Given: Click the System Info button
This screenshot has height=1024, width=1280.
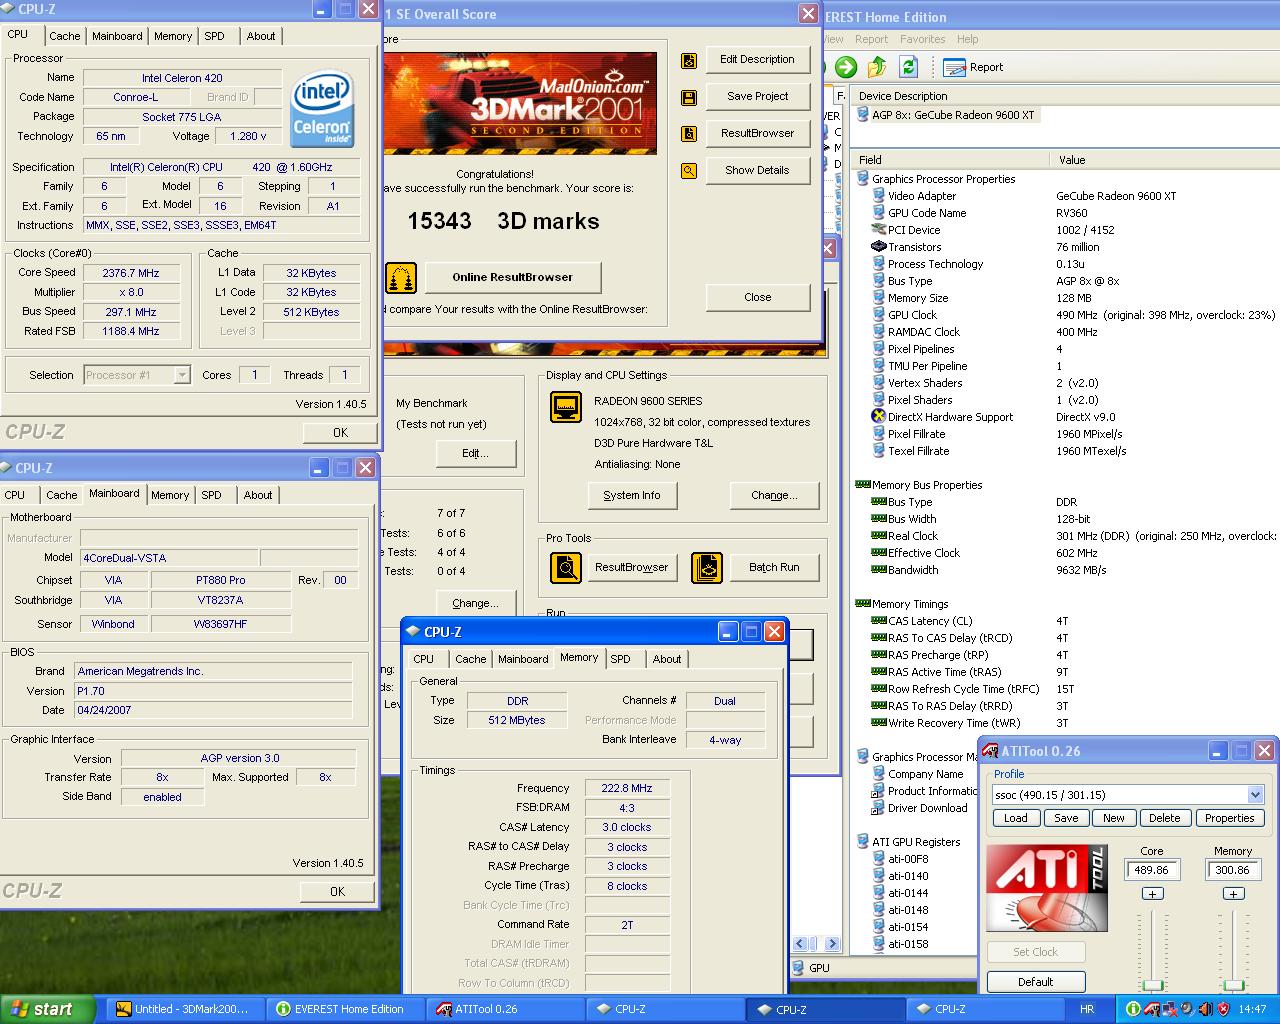Looking at the screenshot, I should 632,495.
